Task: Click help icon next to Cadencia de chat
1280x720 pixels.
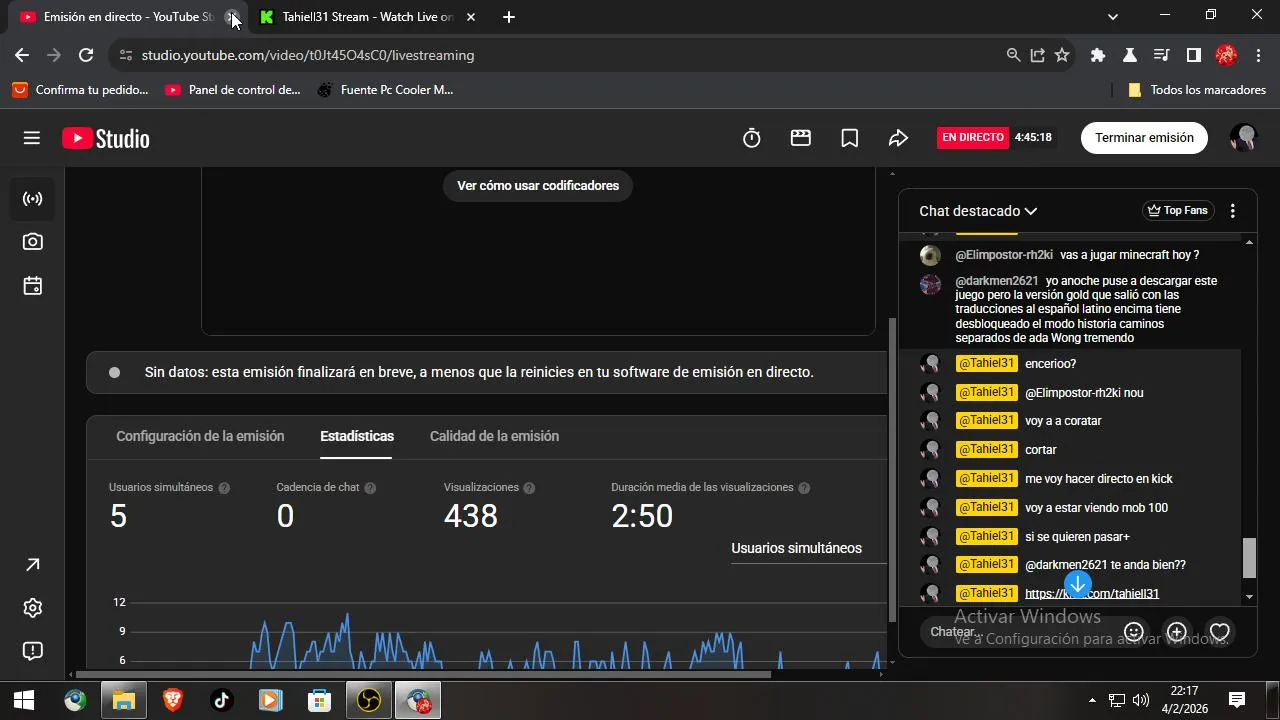Action: point(370,488)
